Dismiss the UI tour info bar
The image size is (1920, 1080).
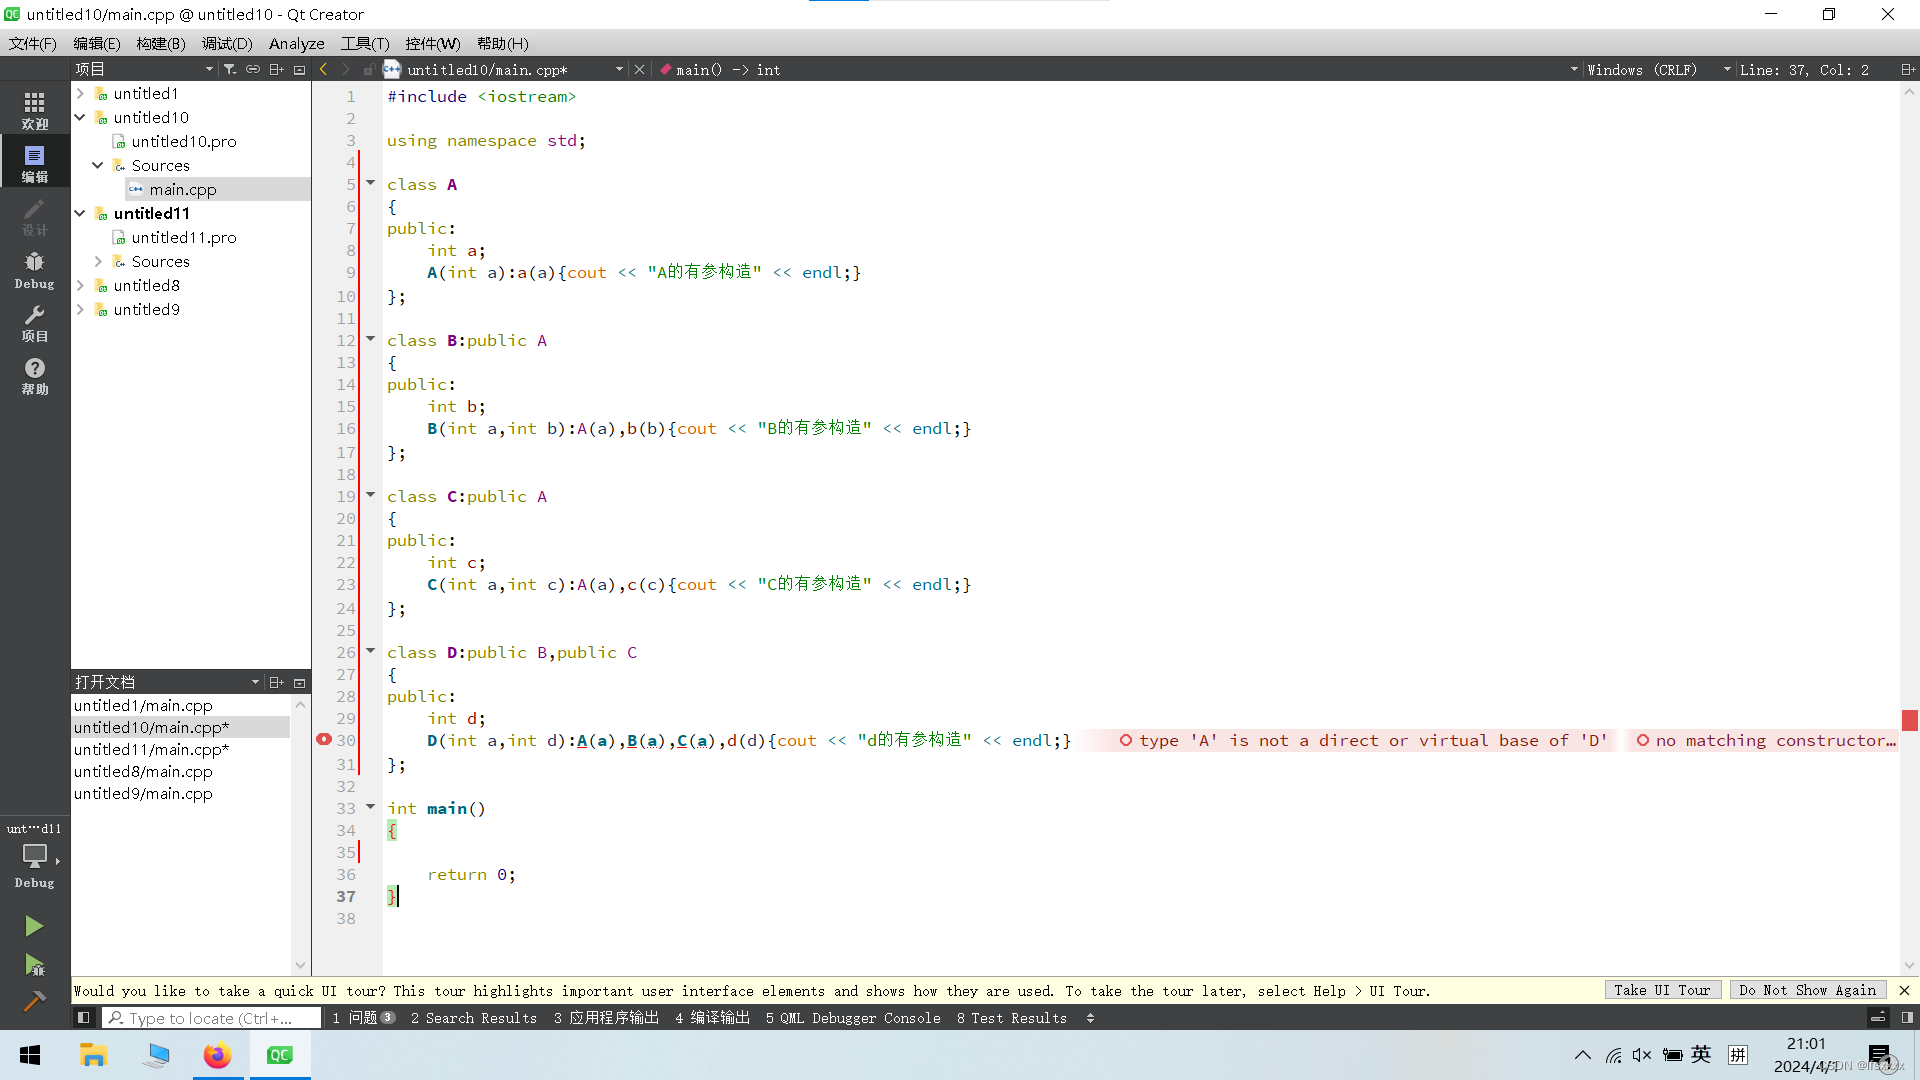tap(1904, 990)
